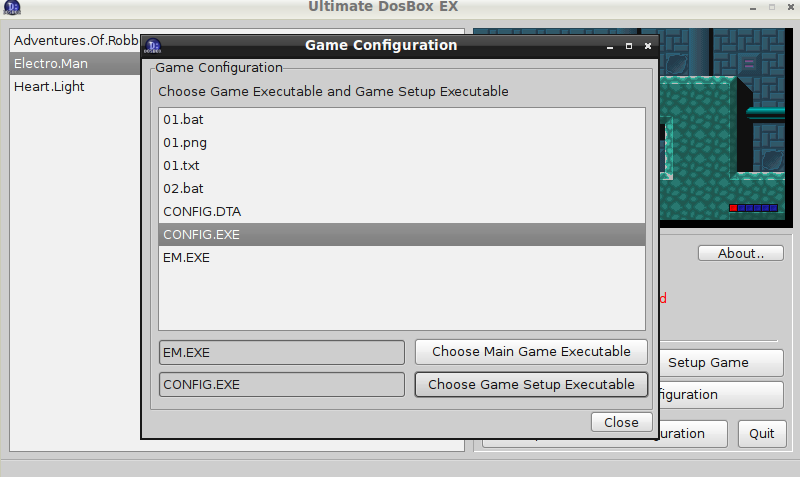Viewport: 800px width, 477px height.
Task: Click the Quit button
Action: [x=762, y=433]
